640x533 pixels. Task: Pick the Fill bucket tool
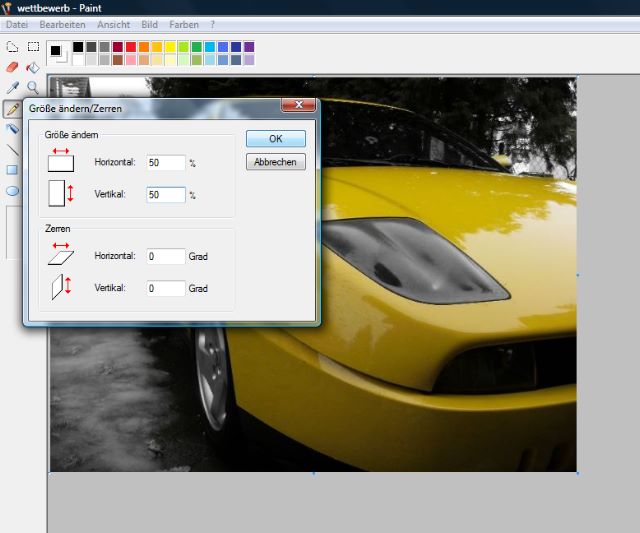[x=33, y=67]
